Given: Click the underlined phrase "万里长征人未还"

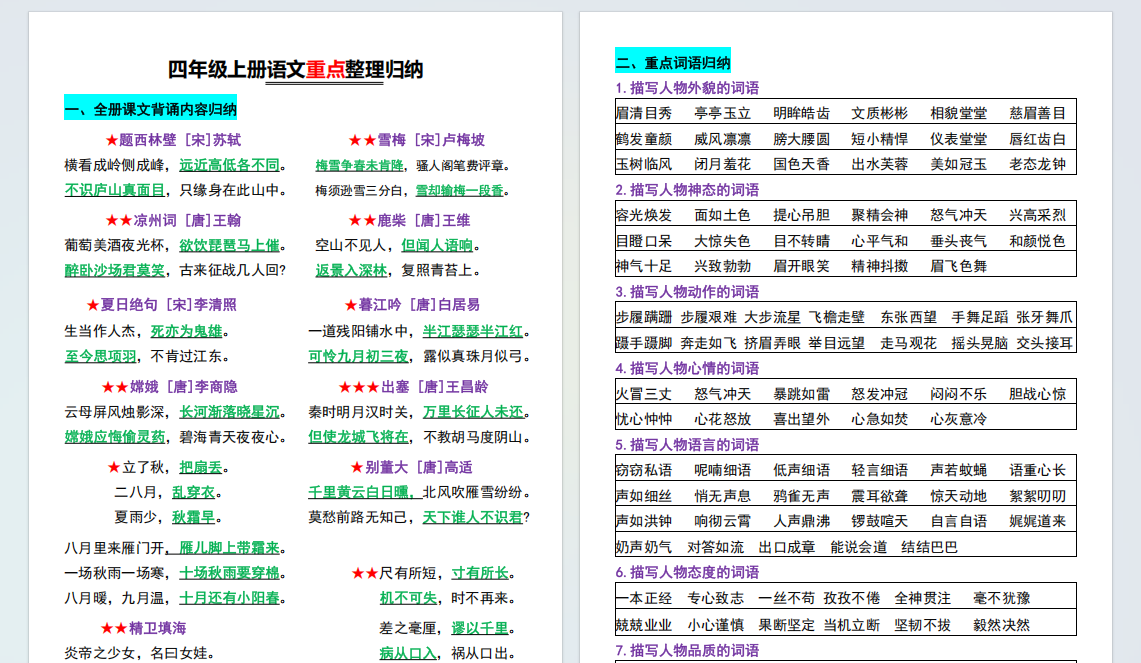Looking at the screenshot, I should coord(473,412).
